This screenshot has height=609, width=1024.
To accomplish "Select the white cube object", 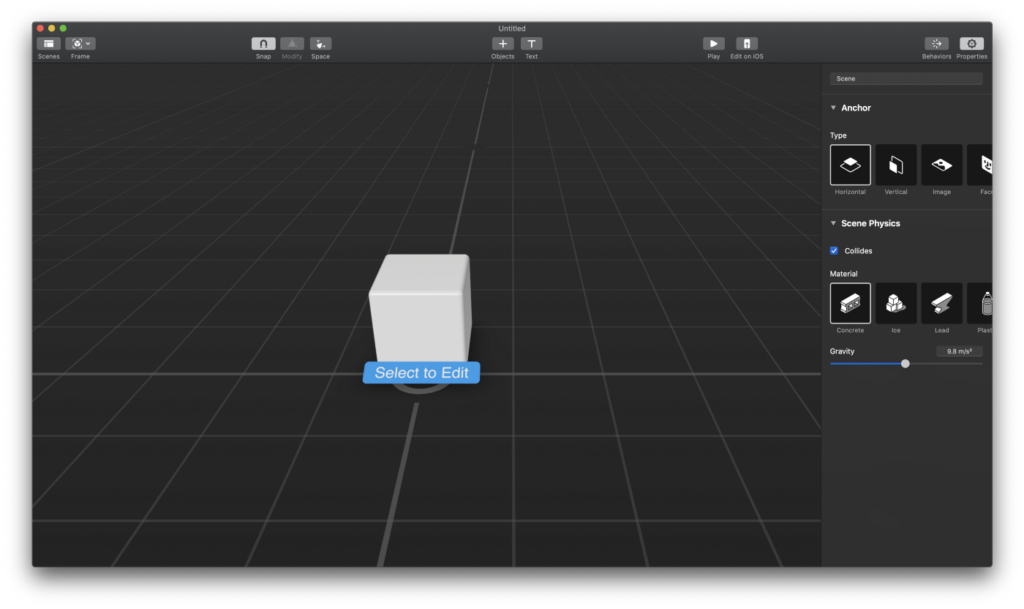I will 421,307.
